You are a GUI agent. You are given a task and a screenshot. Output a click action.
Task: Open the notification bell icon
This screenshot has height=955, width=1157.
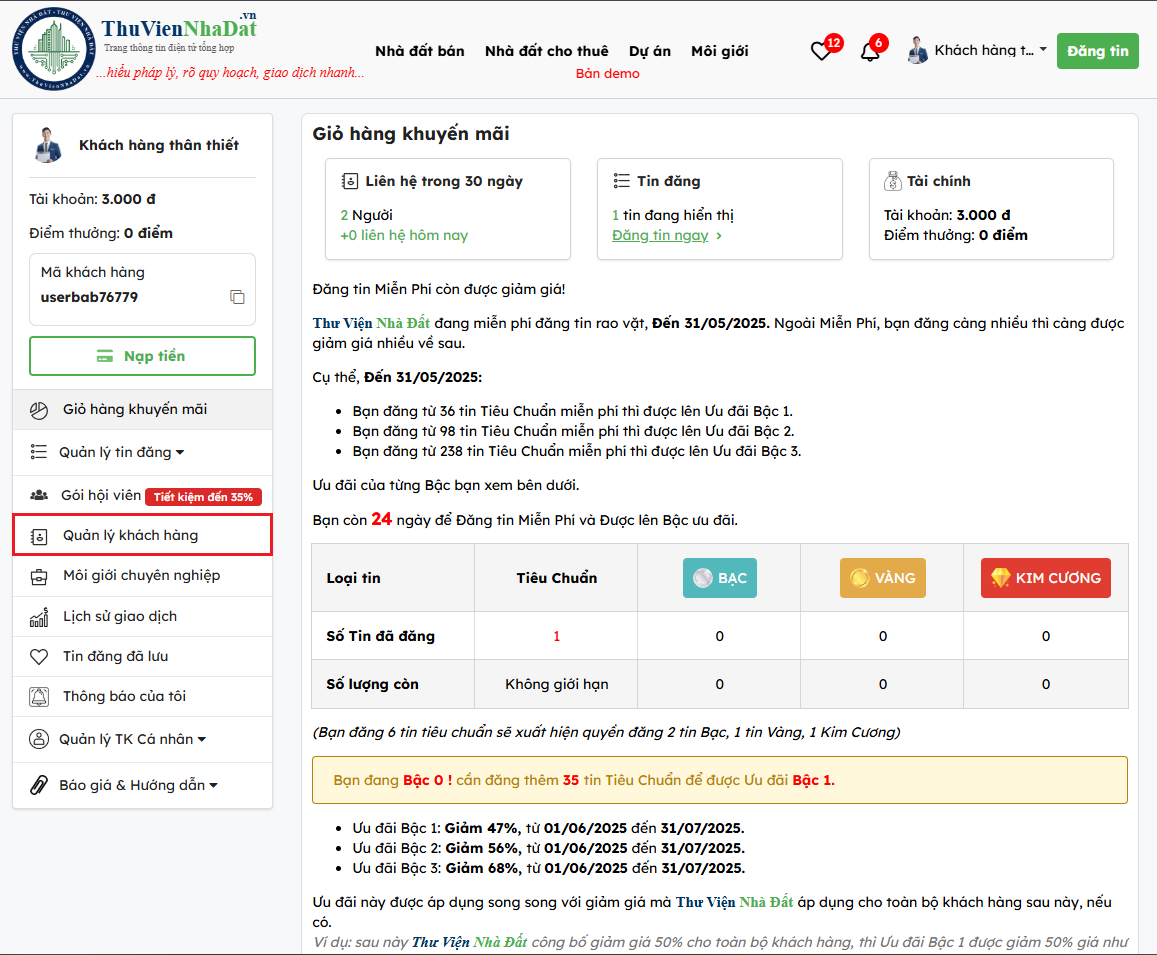tap(870, 51)
